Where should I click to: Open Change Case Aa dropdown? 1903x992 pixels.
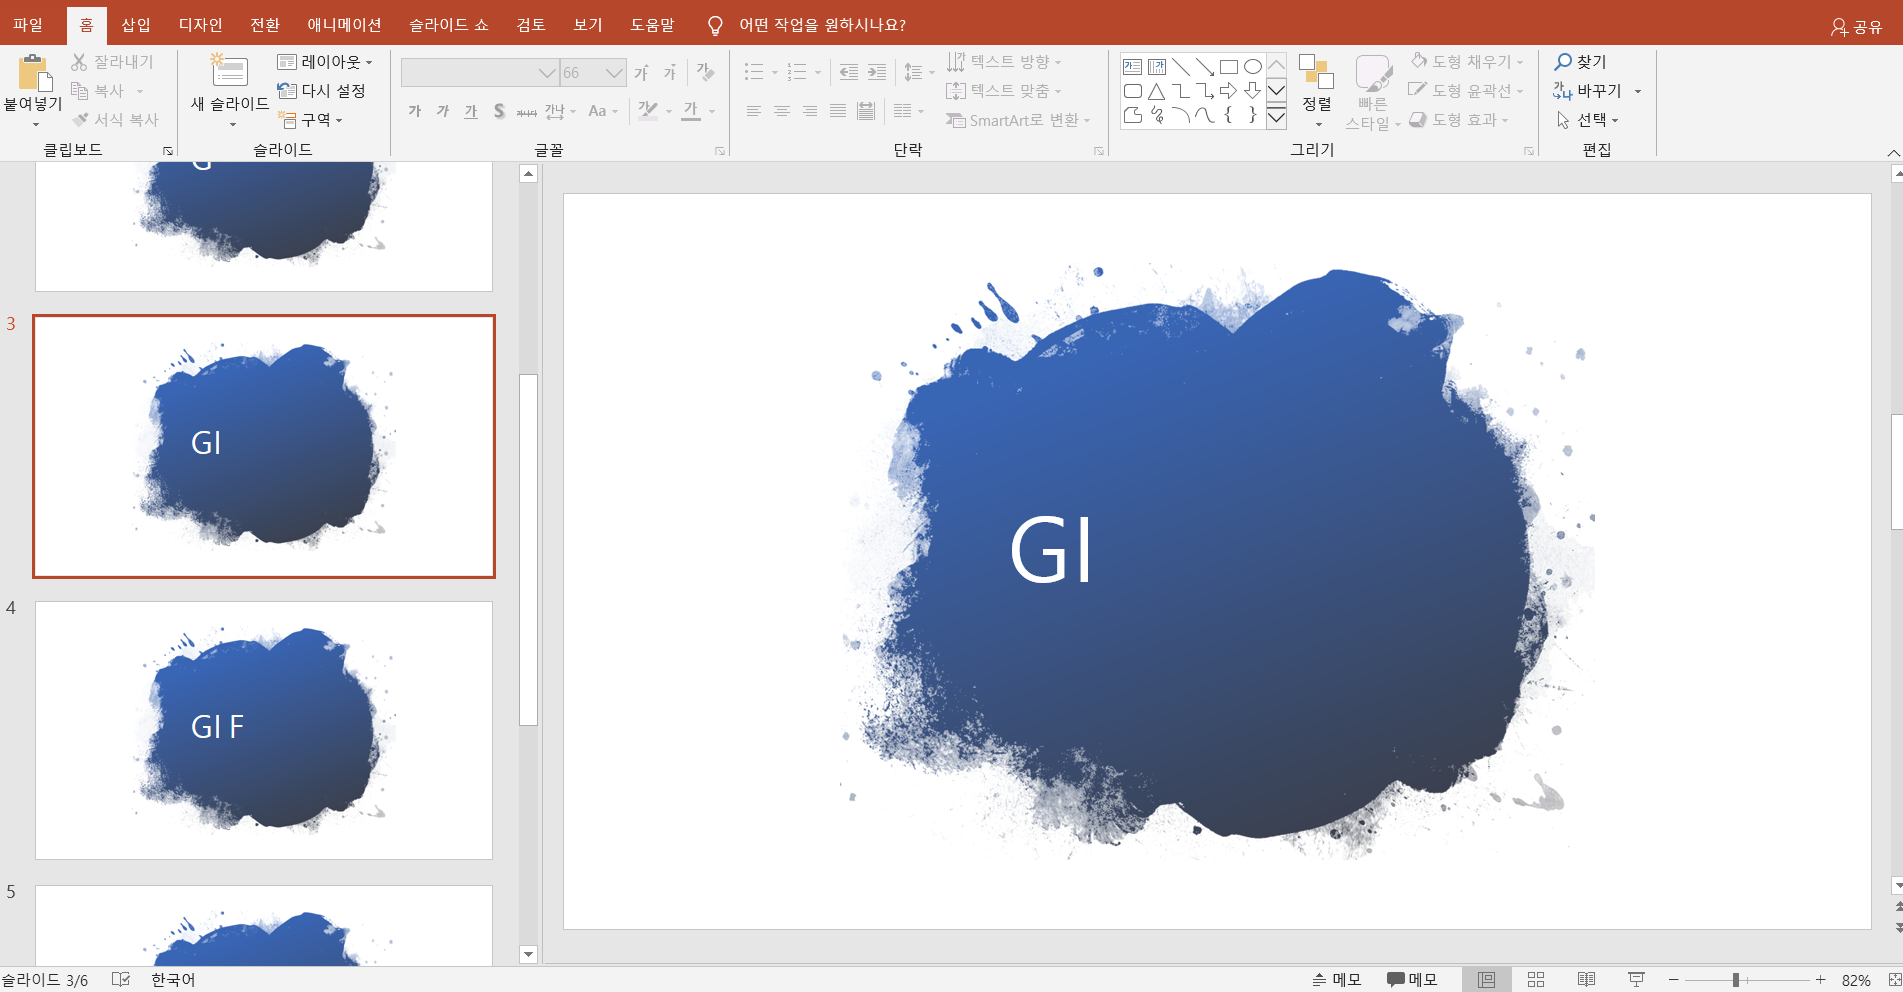603,111
